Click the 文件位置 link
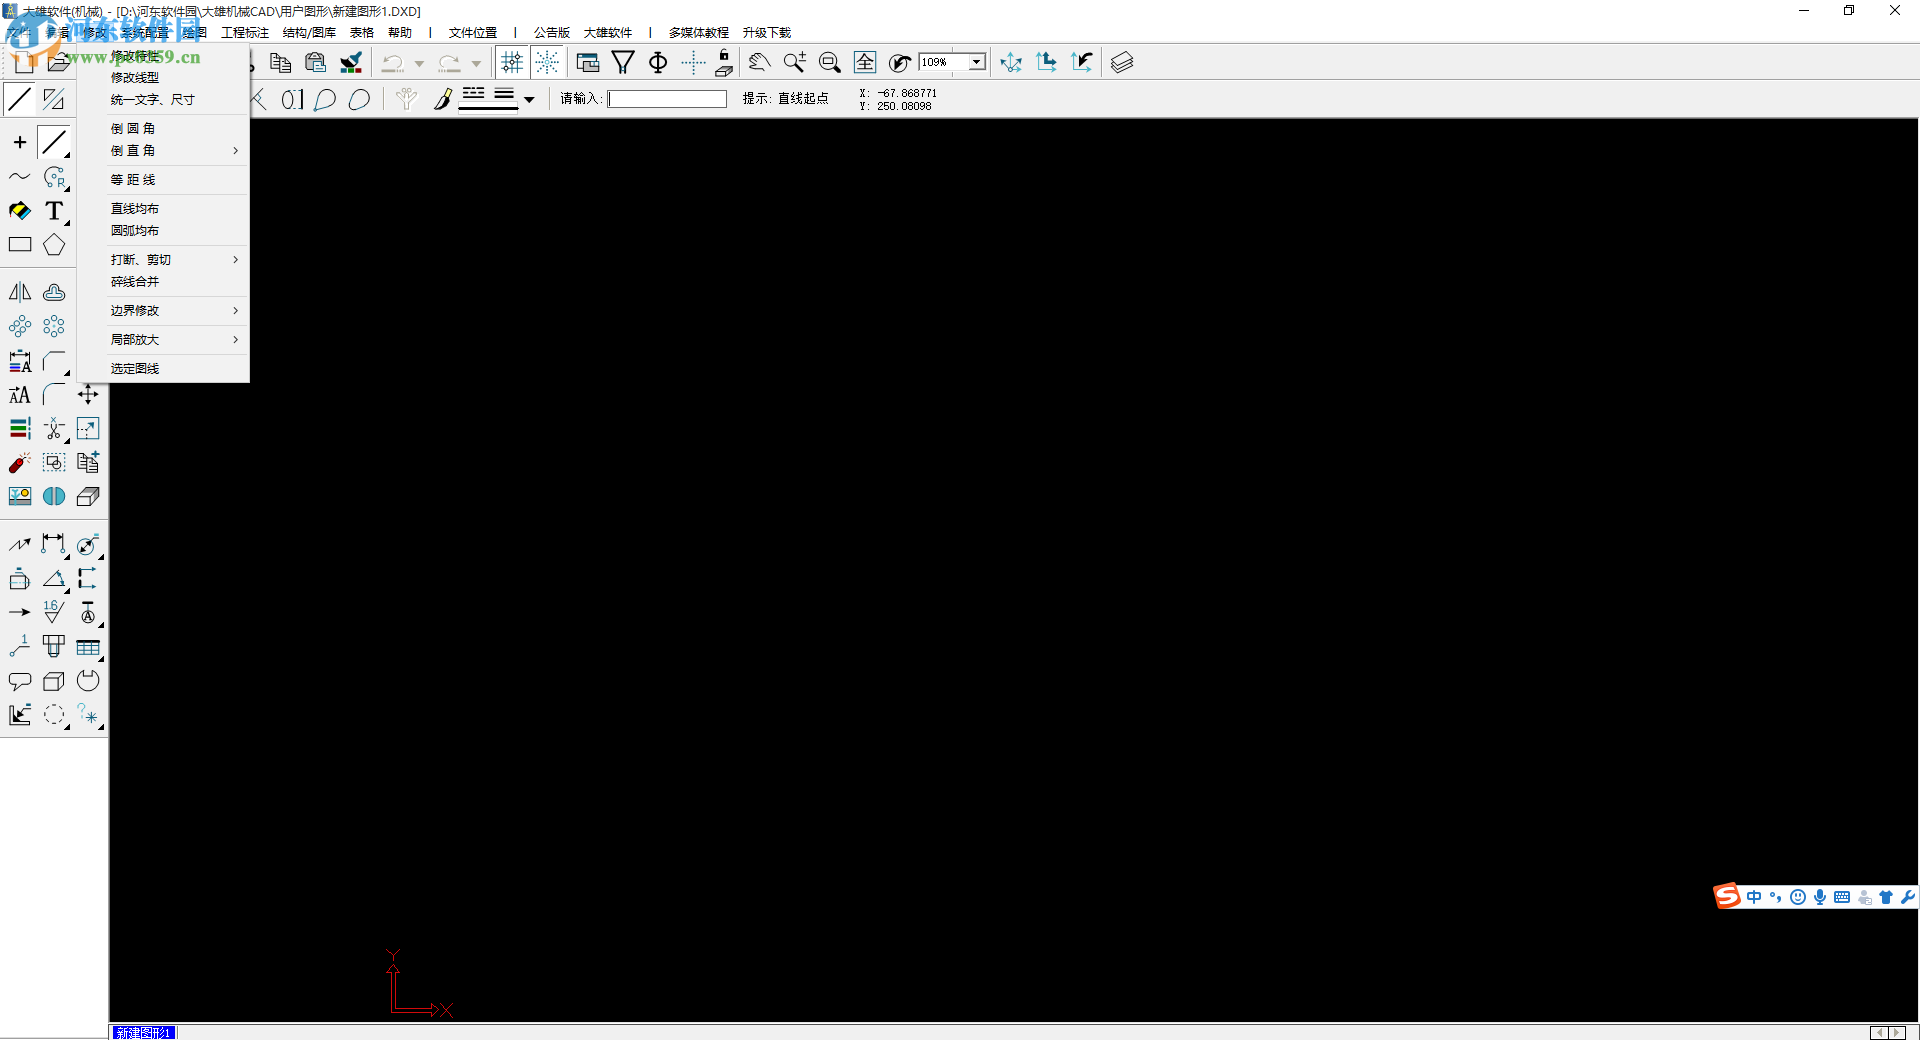Image resolution: width=1920 pixels, height=1040 pixels. pos(473,33)
